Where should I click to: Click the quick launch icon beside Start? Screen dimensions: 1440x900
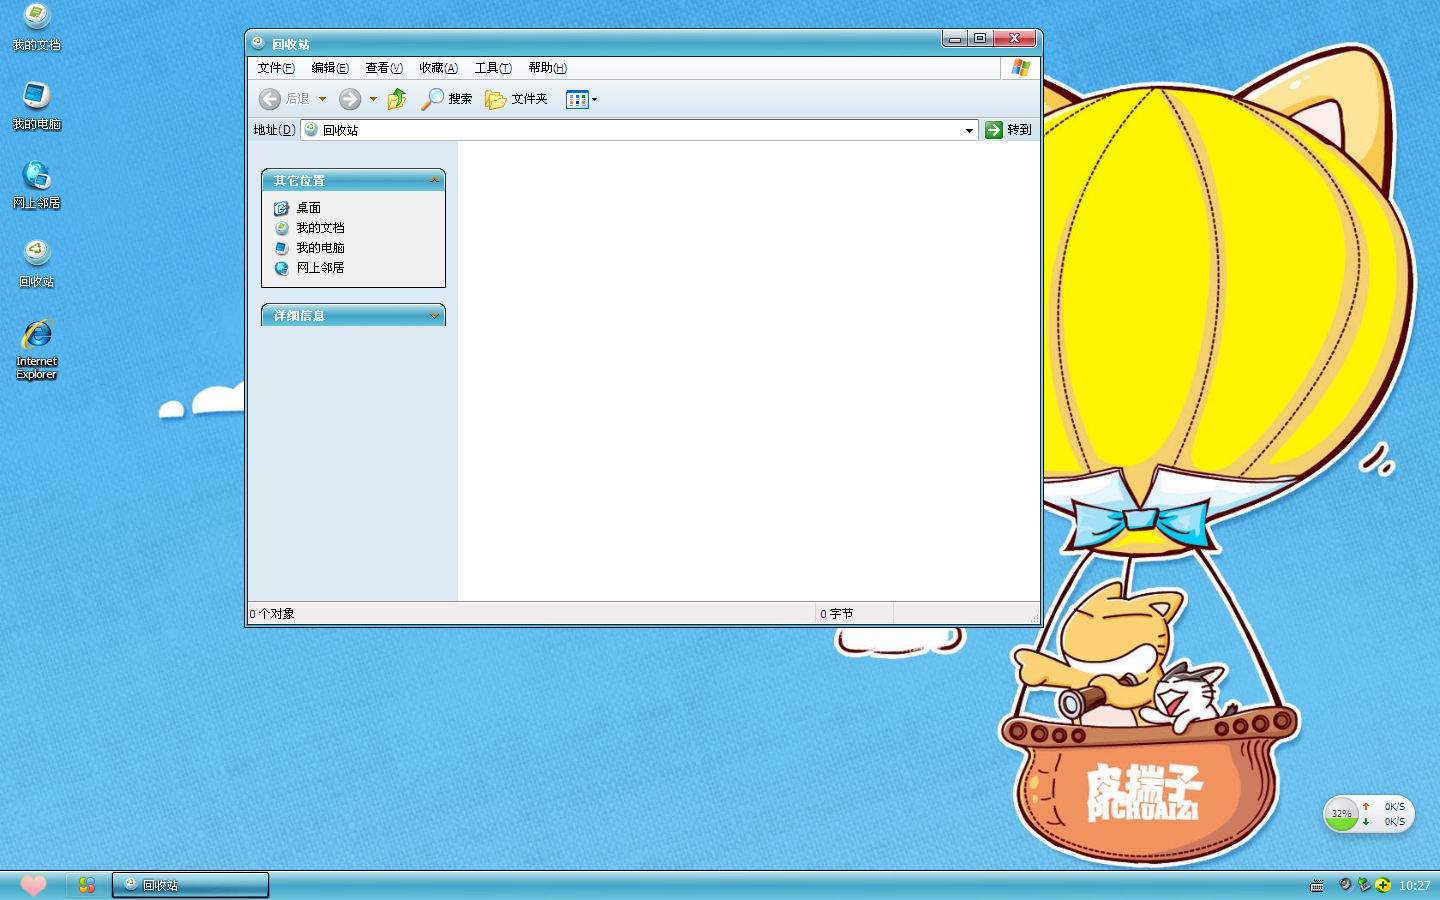87,885
